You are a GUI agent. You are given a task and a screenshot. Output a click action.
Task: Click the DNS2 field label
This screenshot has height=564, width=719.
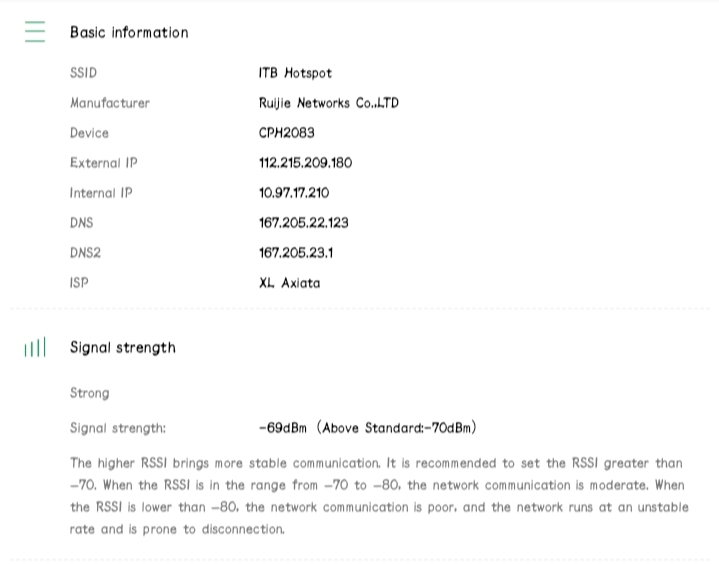(85, 253)
